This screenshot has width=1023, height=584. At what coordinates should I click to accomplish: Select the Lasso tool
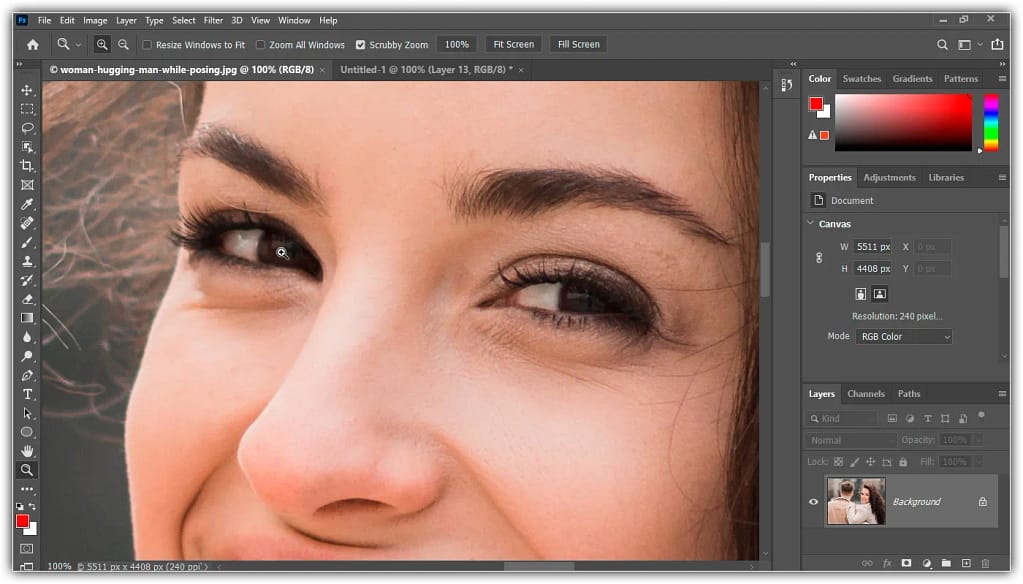coord(27,128)
